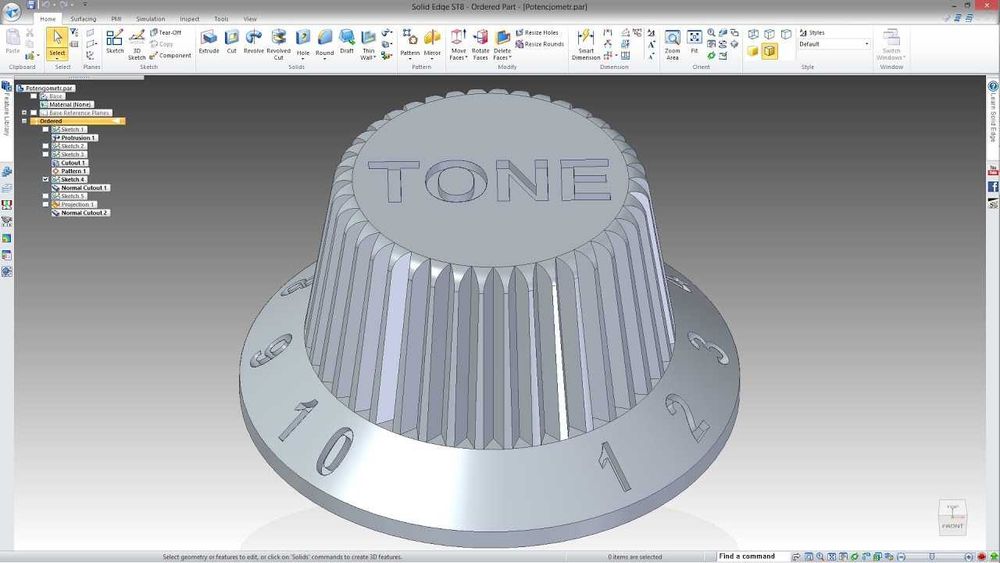
Task: Click the Resize Holes command
Action: pos(536,33)
